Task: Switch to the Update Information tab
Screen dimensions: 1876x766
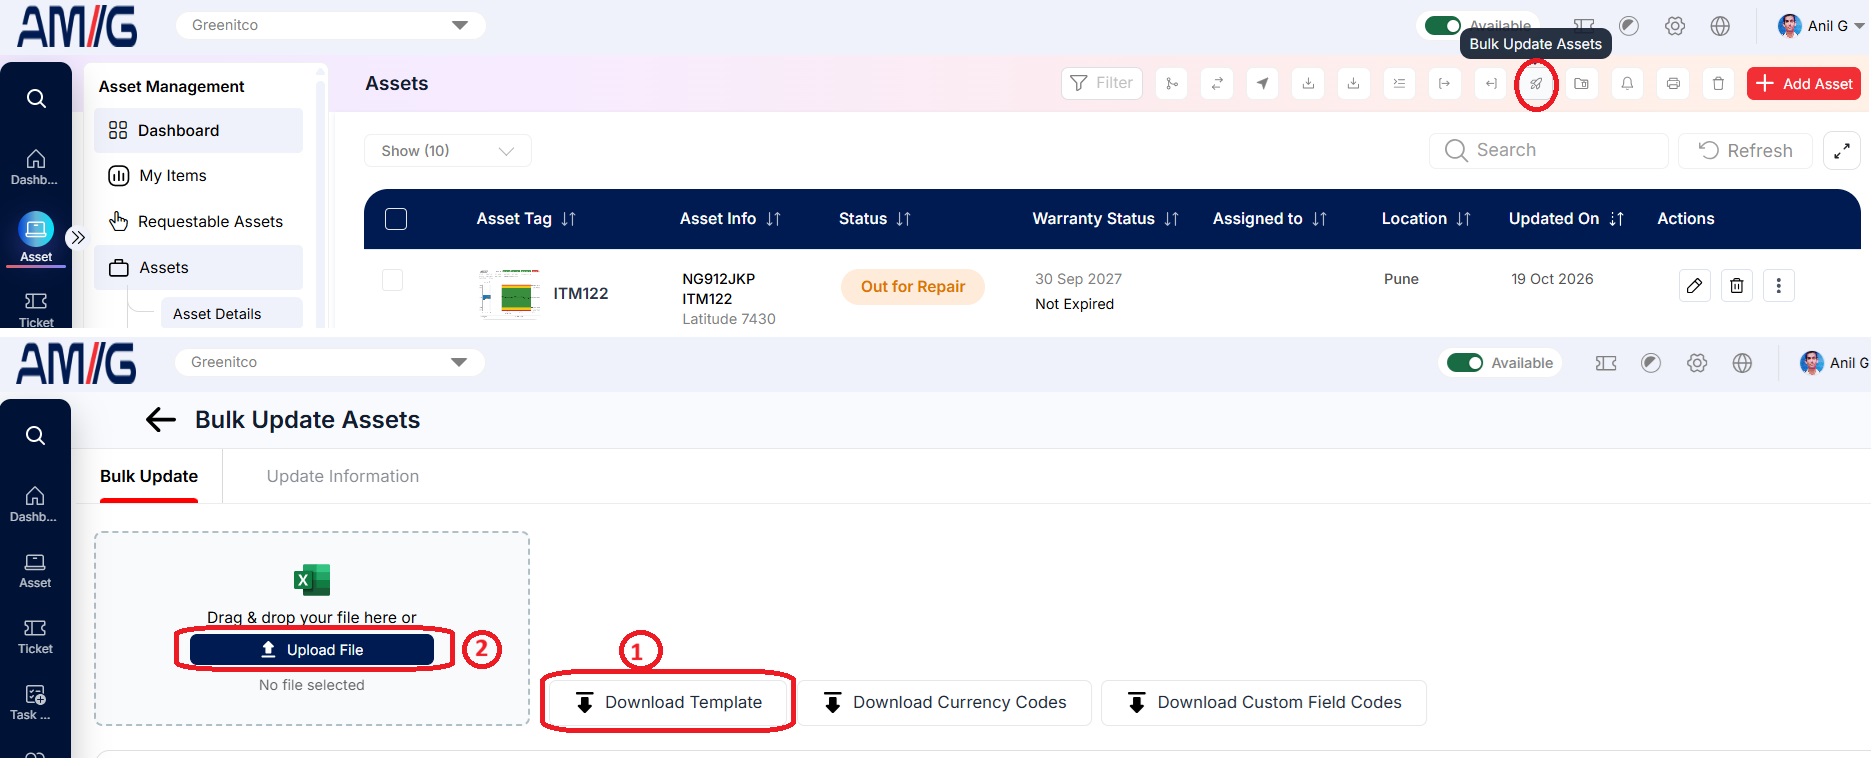Action: [343, 477]
